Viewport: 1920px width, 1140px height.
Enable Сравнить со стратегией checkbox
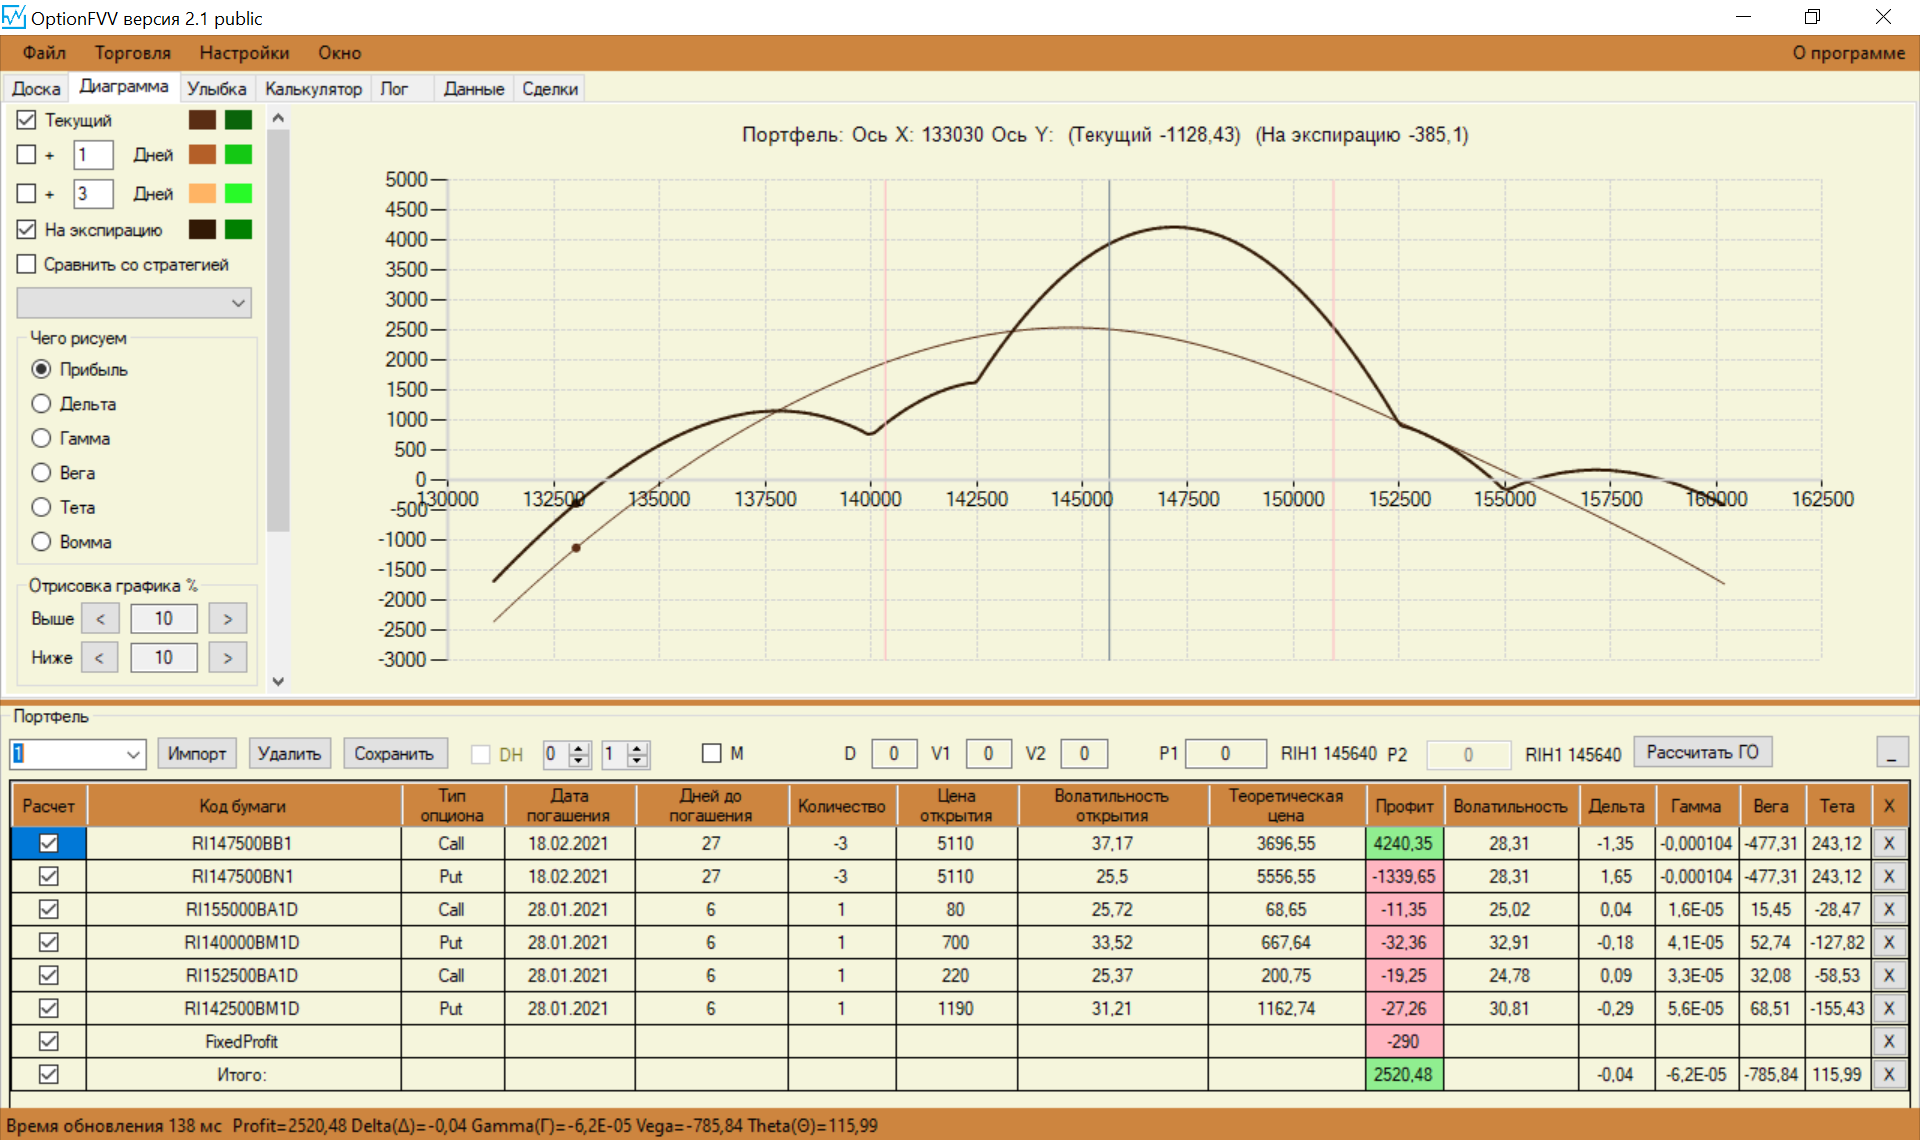click(27, 264)
